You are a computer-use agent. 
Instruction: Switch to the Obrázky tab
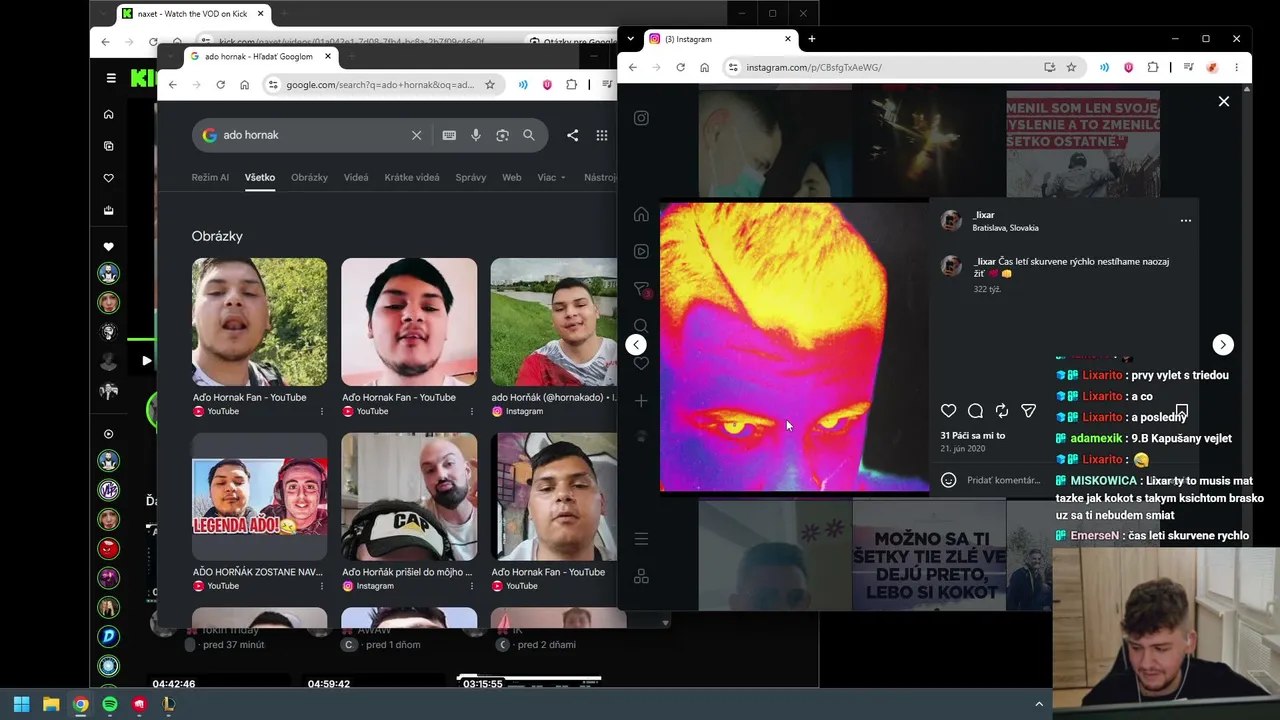click(x=309, y=177)
